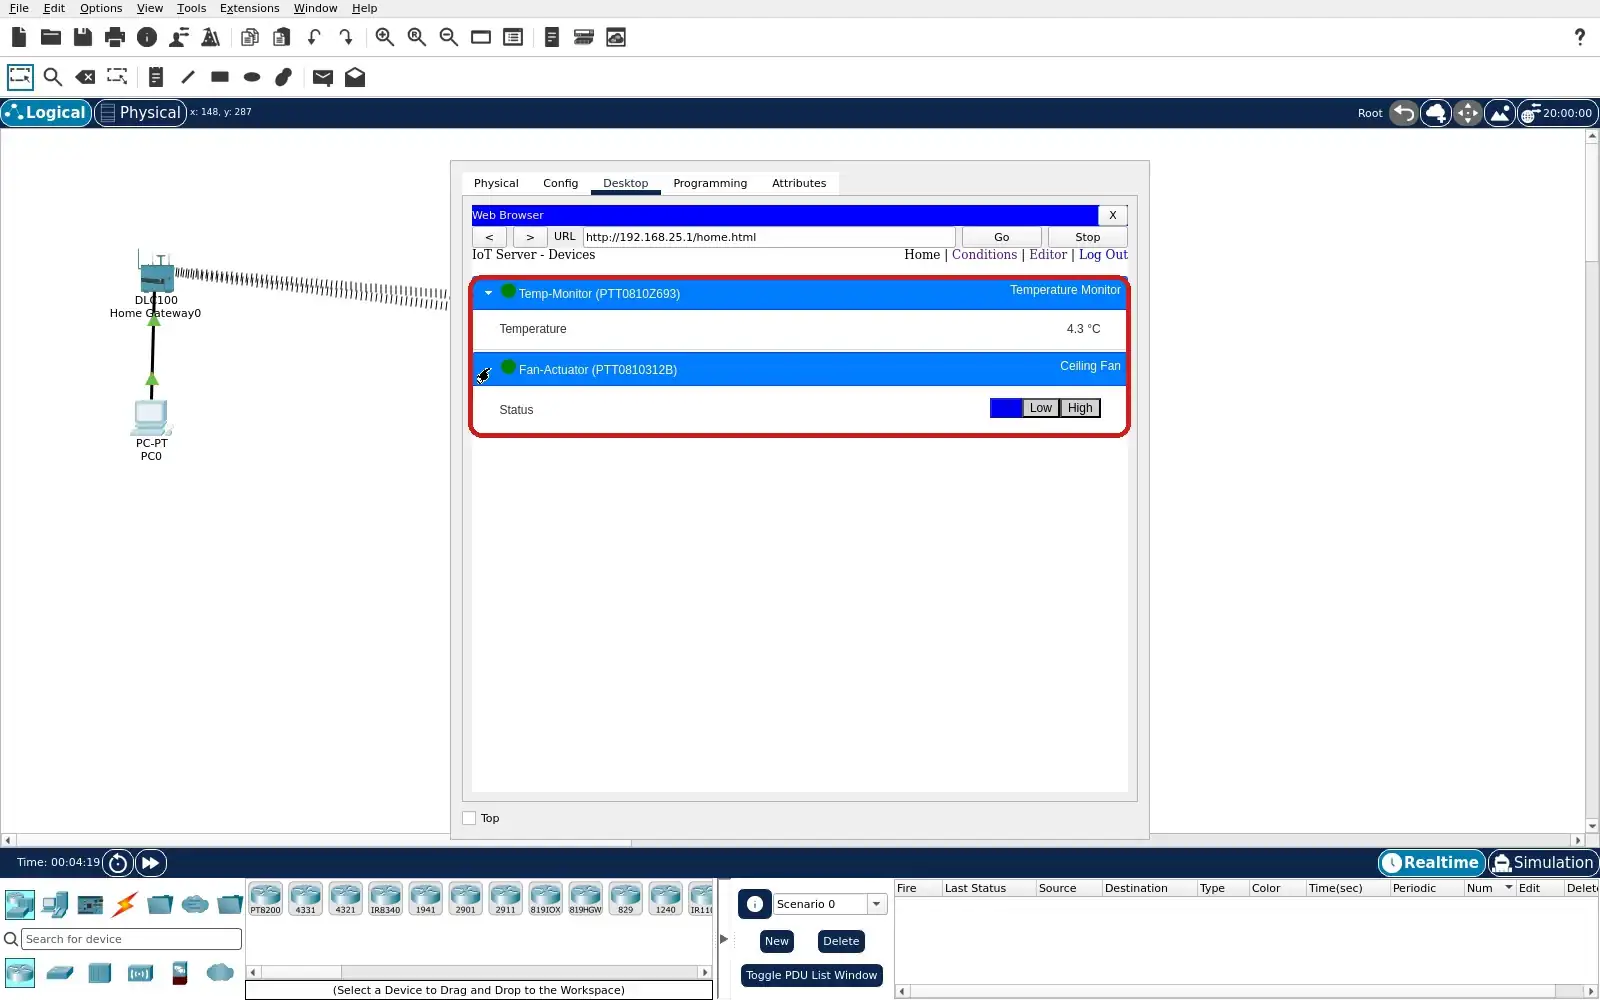1600x1000 pixels.
Task: Switch to Simulation mode
Action: [1543, 863]
